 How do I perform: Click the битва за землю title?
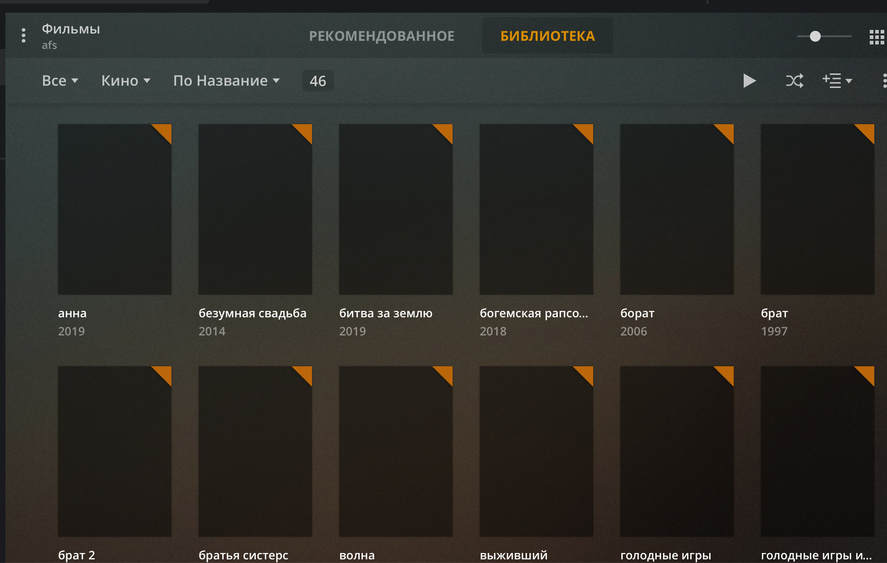point(385,313)
